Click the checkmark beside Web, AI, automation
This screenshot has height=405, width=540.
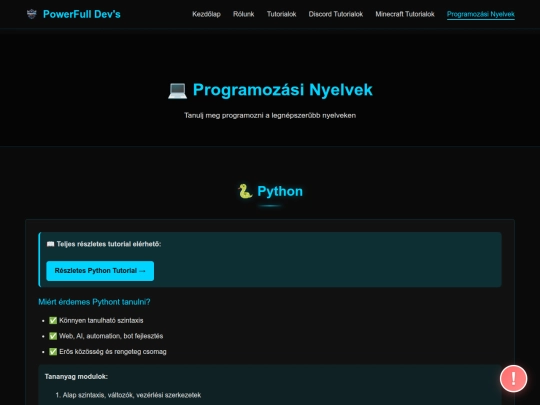point(53,336)
